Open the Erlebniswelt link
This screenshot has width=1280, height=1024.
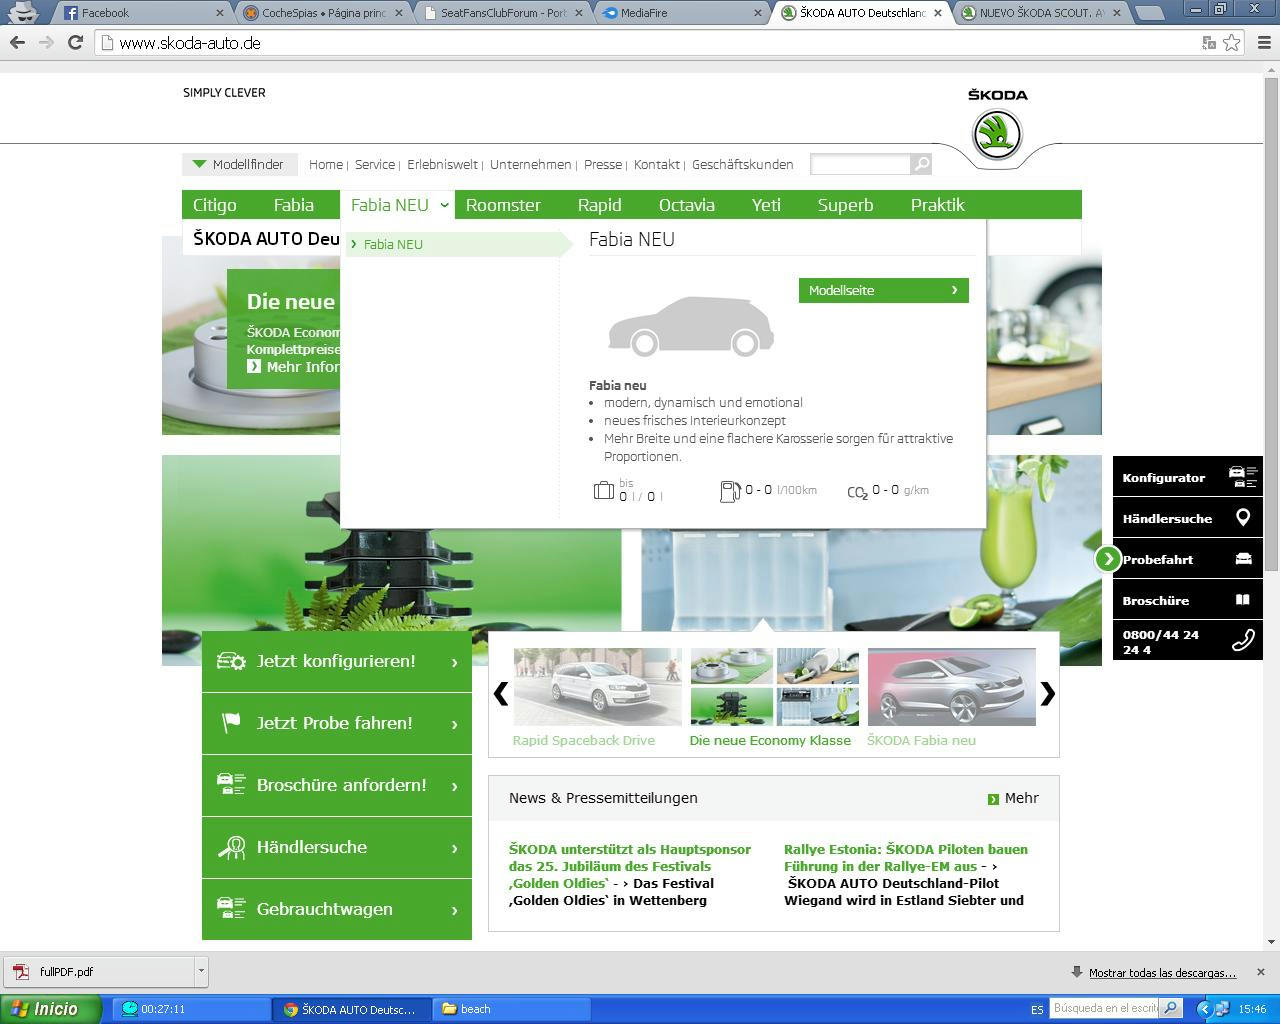pos(442,164)
